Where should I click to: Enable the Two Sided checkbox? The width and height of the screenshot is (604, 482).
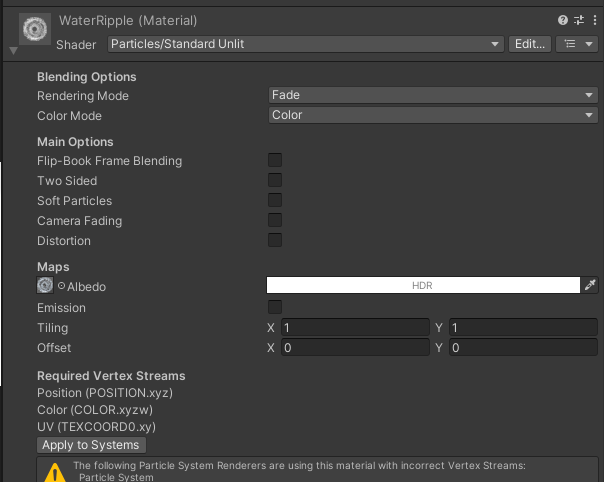point(275,180)
